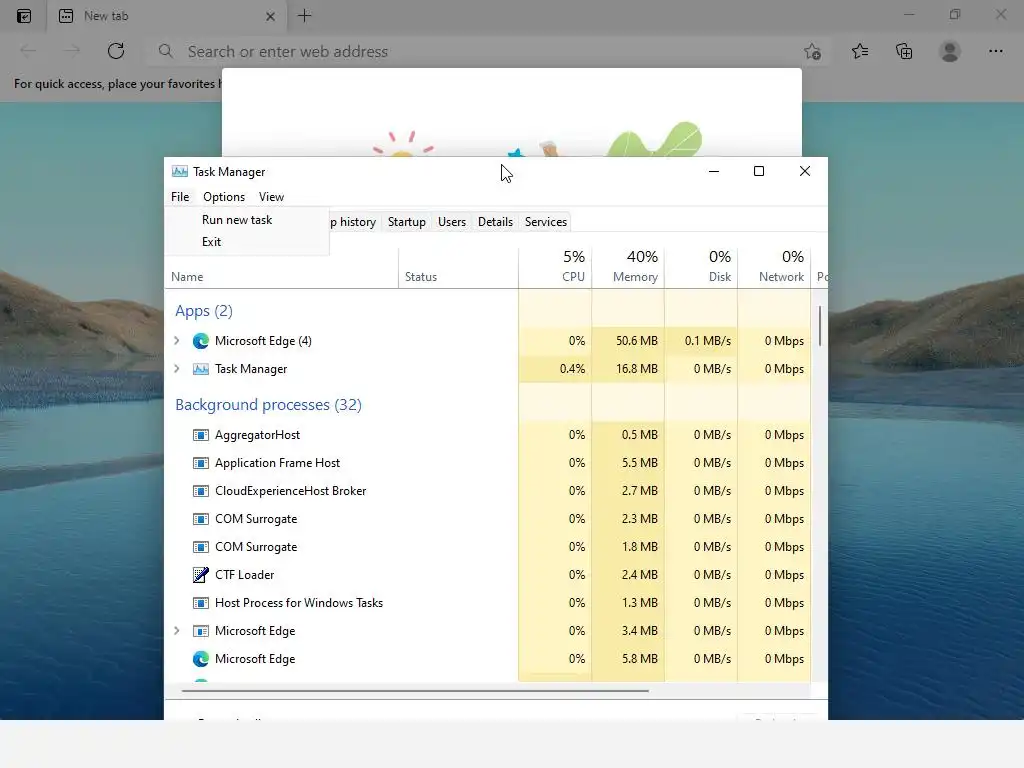Expand the Microsoft Edge background process row
Screen dimensions: 1024x768
pos(176,631)
